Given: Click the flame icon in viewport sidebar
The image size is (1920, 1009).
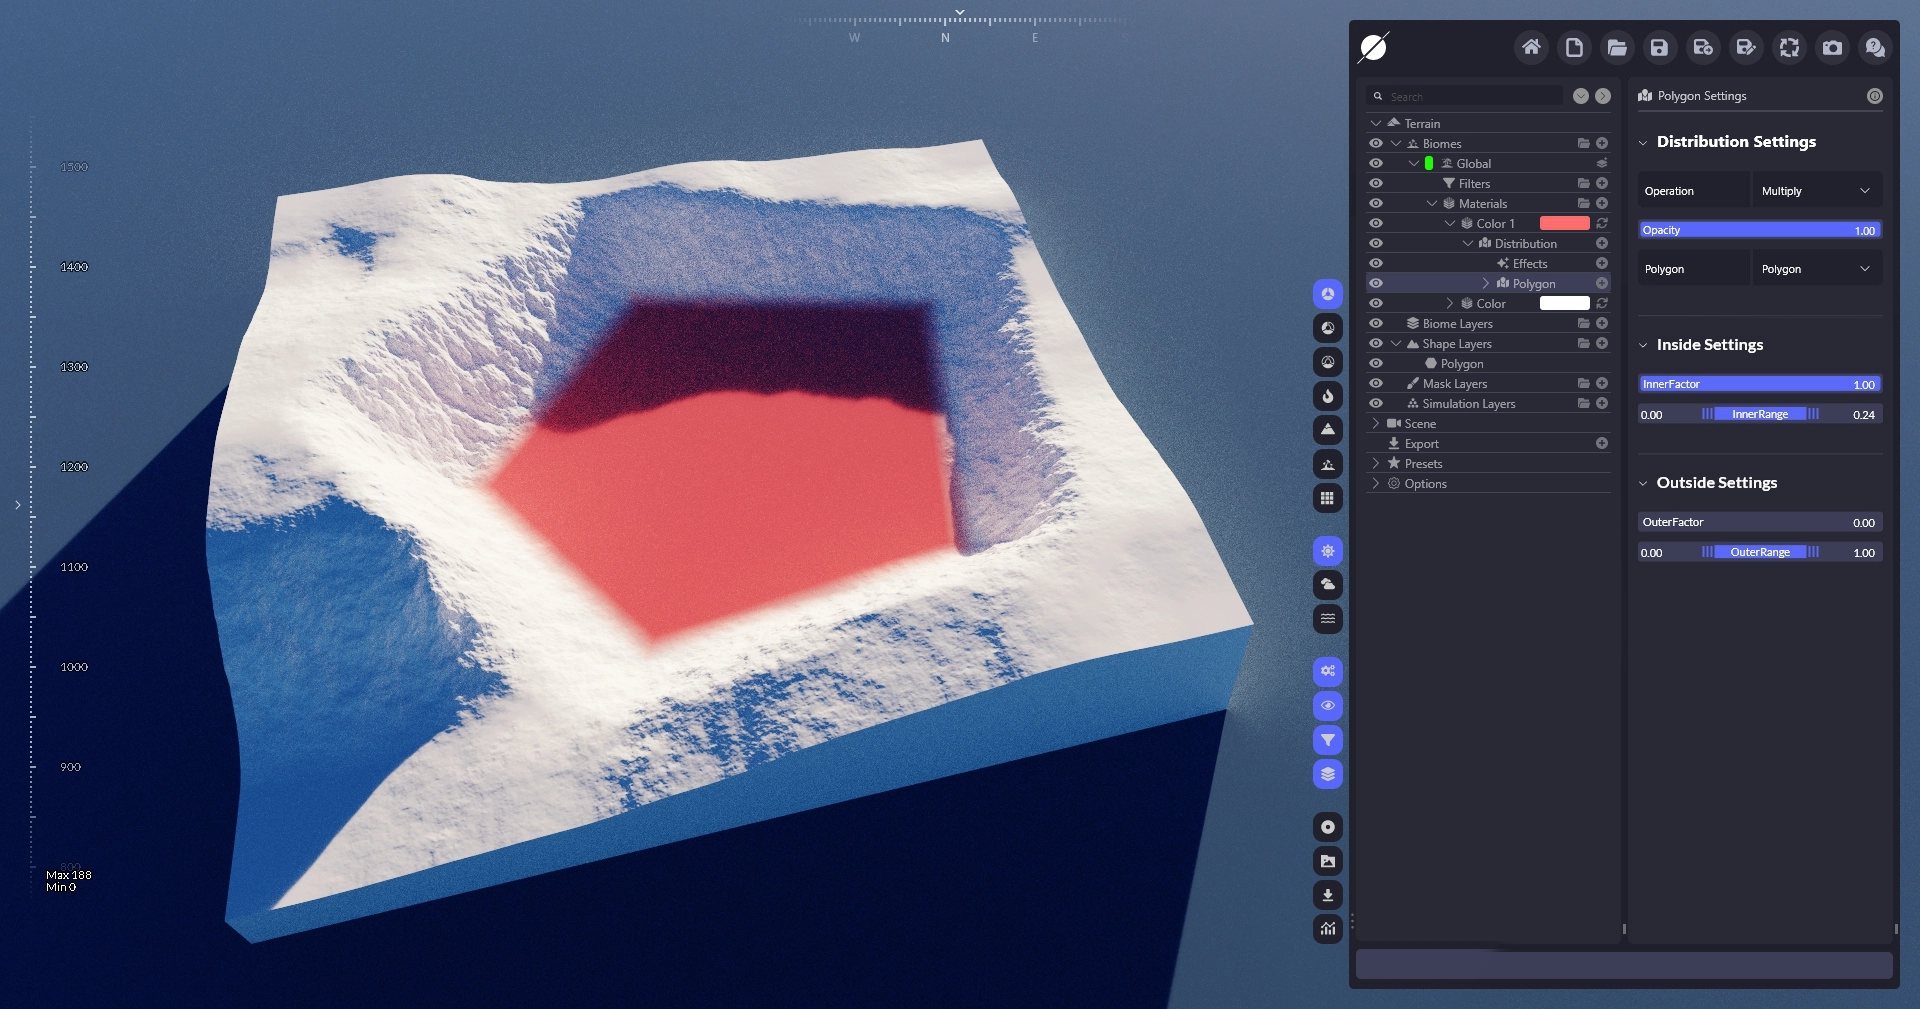Looking at the screenshot, I should point(1327,396).
